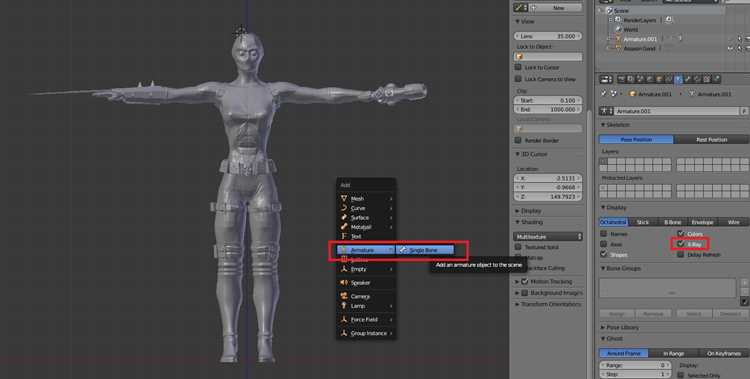750x379 pixels.
Task: Enable Lock to Cursor checkbox
Action: pos(518,67)
